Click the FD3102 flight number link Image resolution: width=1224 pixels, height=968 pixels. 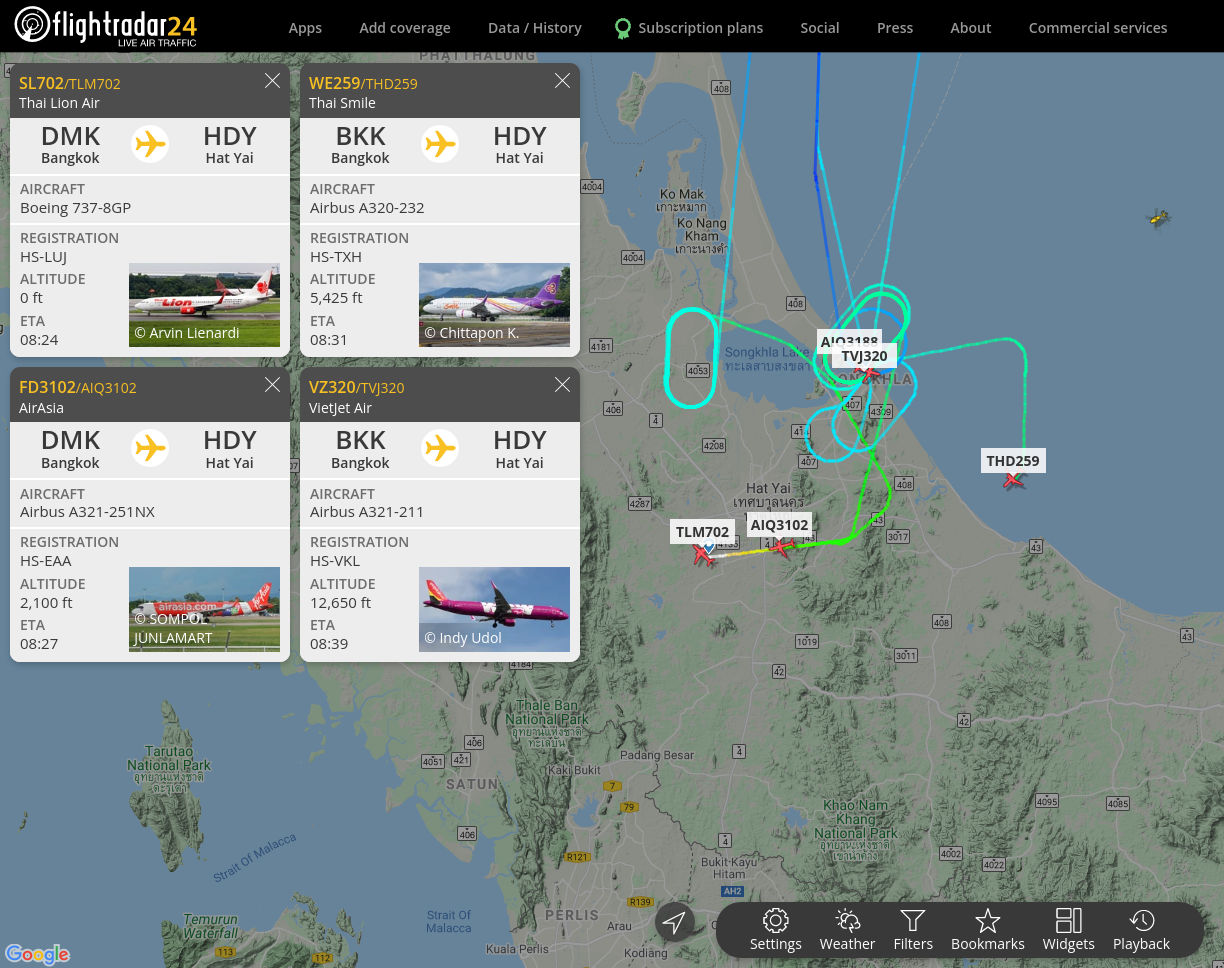pos(47,387)
